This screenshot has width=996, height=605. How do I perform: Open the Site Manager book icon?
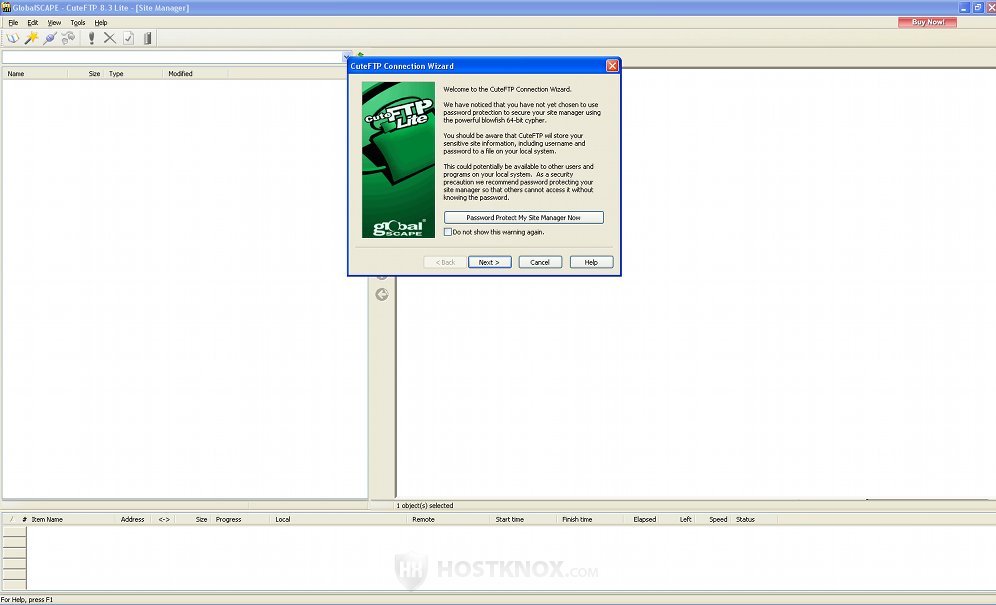tap(13, 38)
